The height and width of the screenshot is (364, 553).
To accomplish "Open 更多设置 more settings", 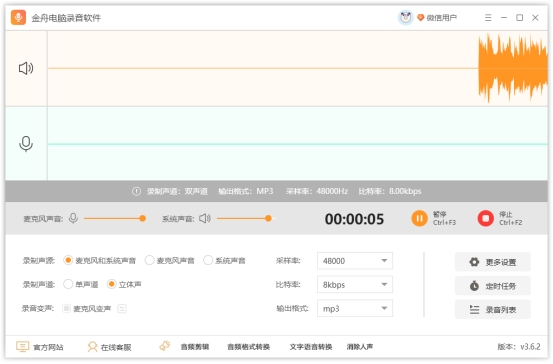I will click(493, 262).
